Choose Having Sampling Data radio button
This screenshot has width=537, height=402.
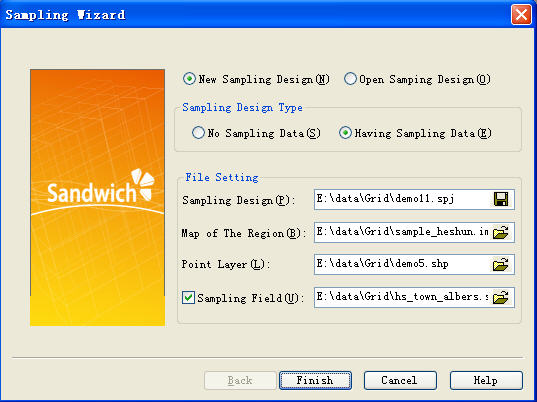pyautogui.click(x=345, y=133)
